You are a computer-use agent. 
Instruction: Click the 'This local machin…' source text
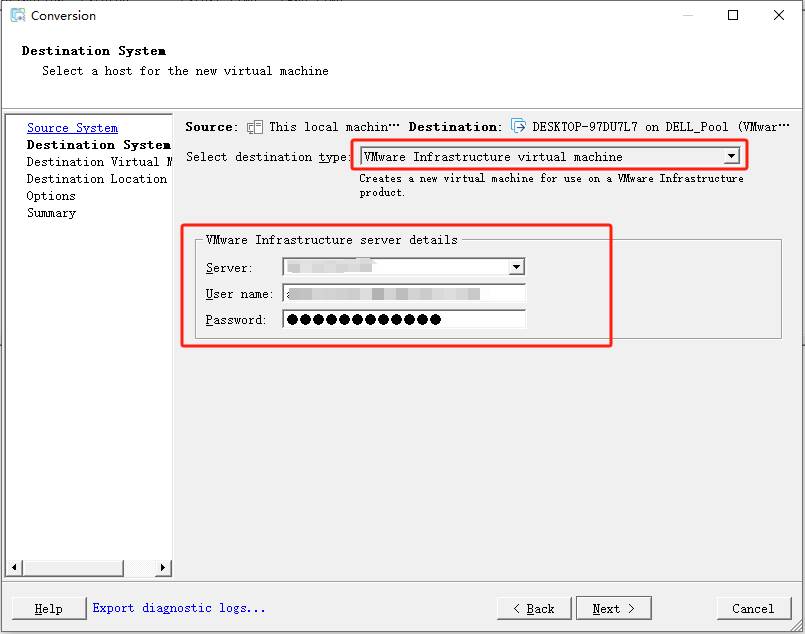[x=334, y=127]
